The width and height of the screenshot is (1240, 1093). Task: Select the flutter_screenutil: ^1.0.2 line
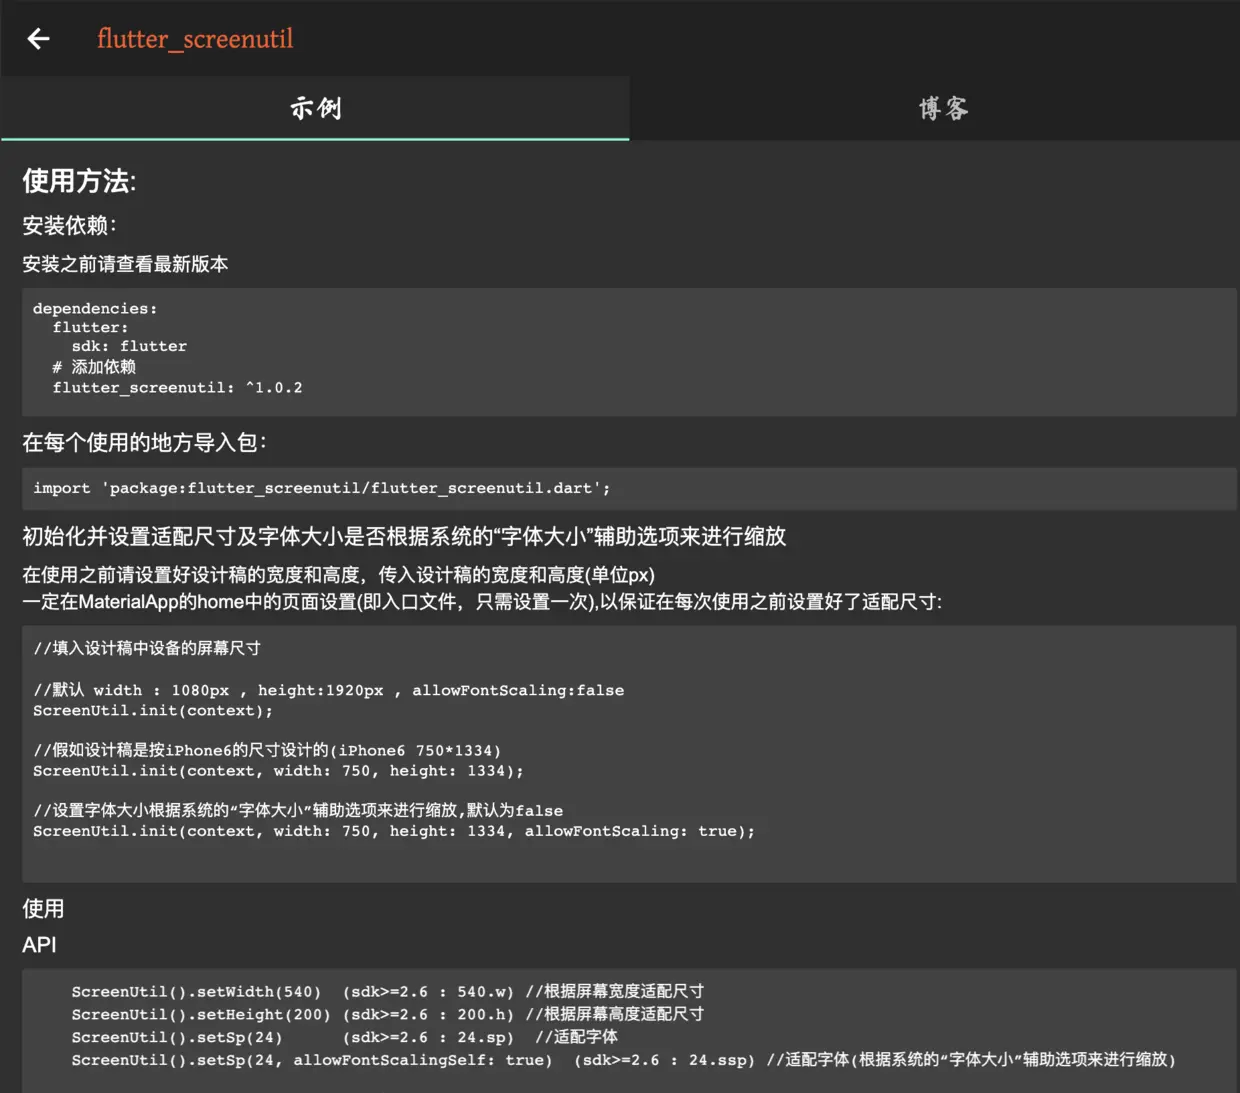(x=177, y=388)
